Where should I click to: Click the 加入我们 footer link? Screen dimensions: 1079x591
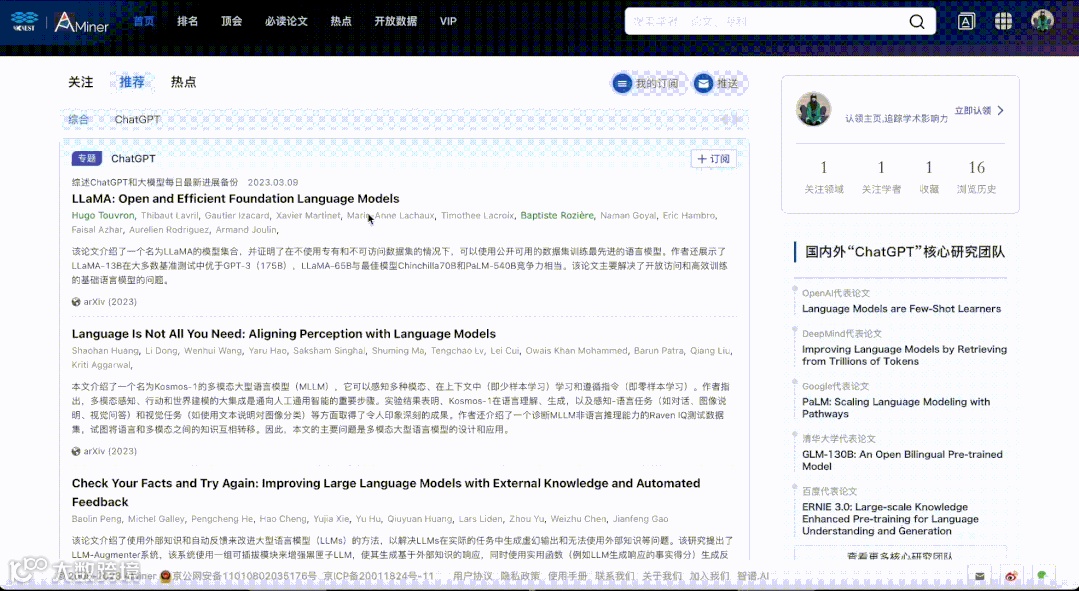coord(709,576)
